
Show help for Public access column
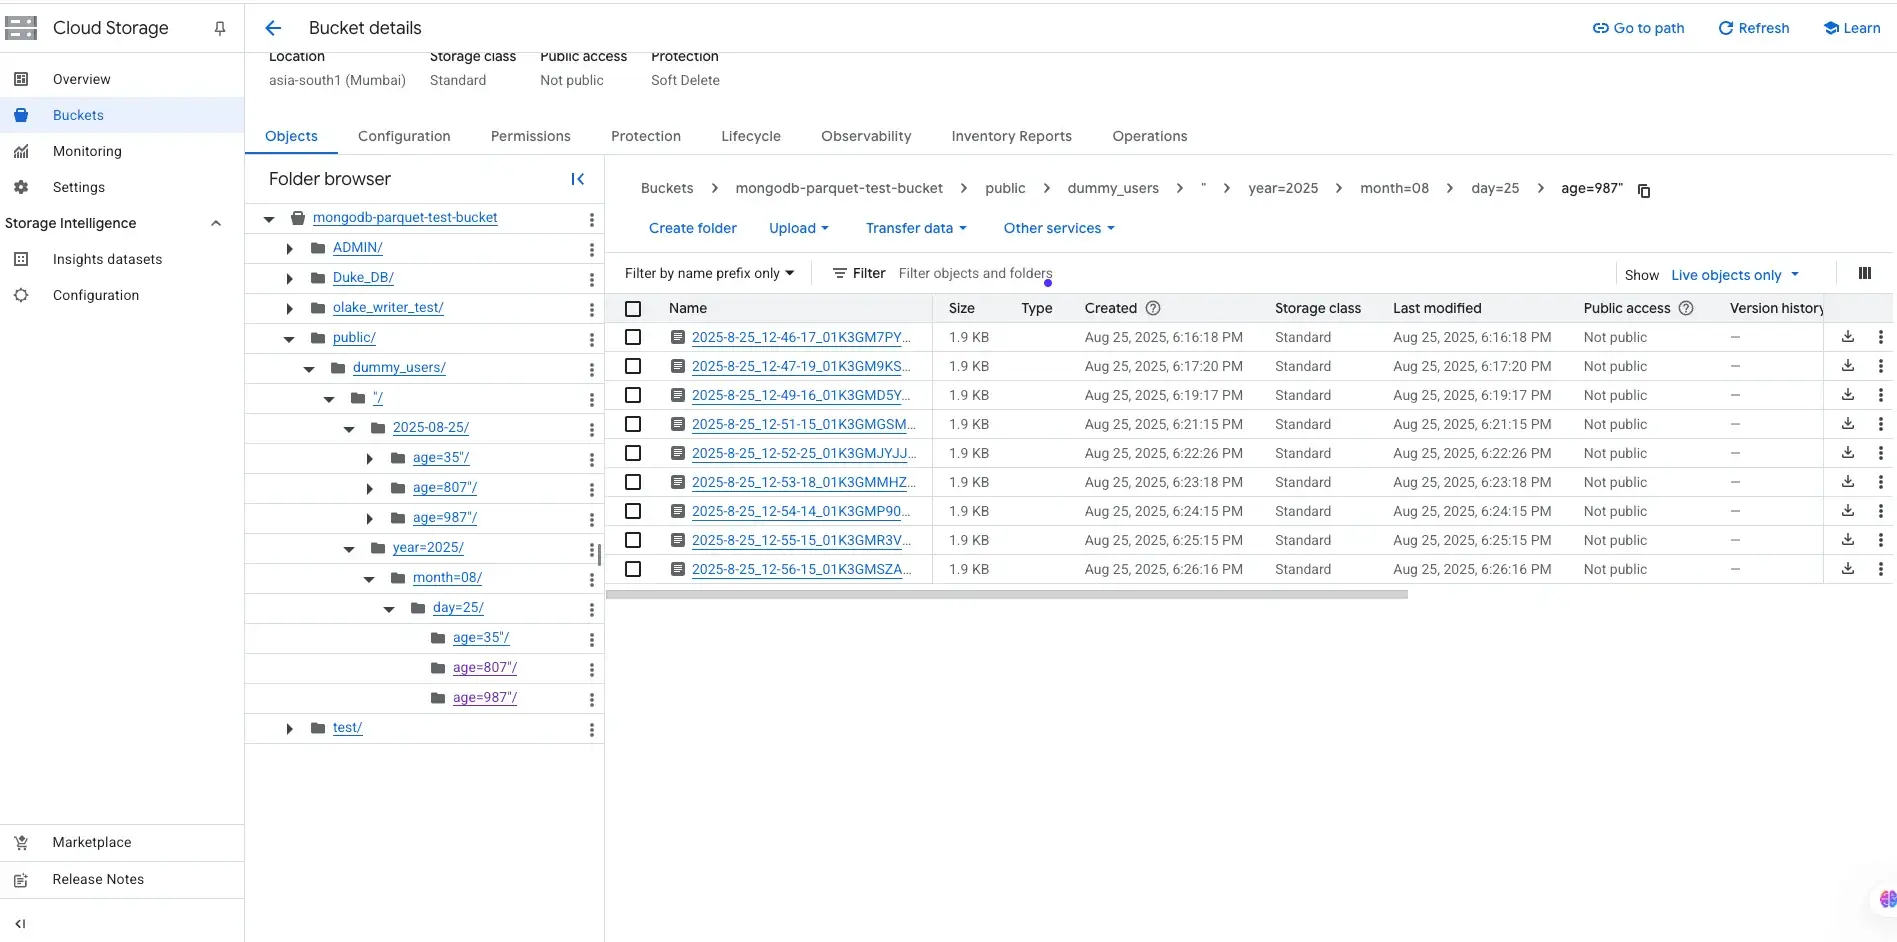[1686, 308]
